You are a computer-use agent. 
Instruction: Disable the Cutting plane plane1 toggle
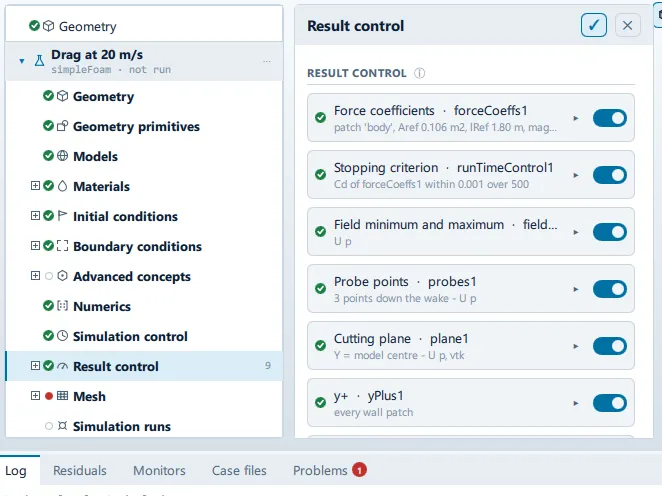[610, 346]
